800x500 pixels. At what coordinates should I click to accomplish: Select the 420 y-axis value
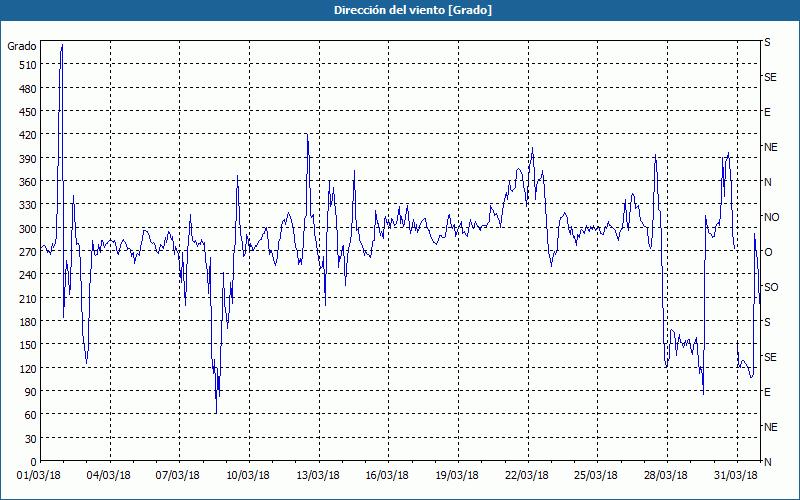click(28, 135)
